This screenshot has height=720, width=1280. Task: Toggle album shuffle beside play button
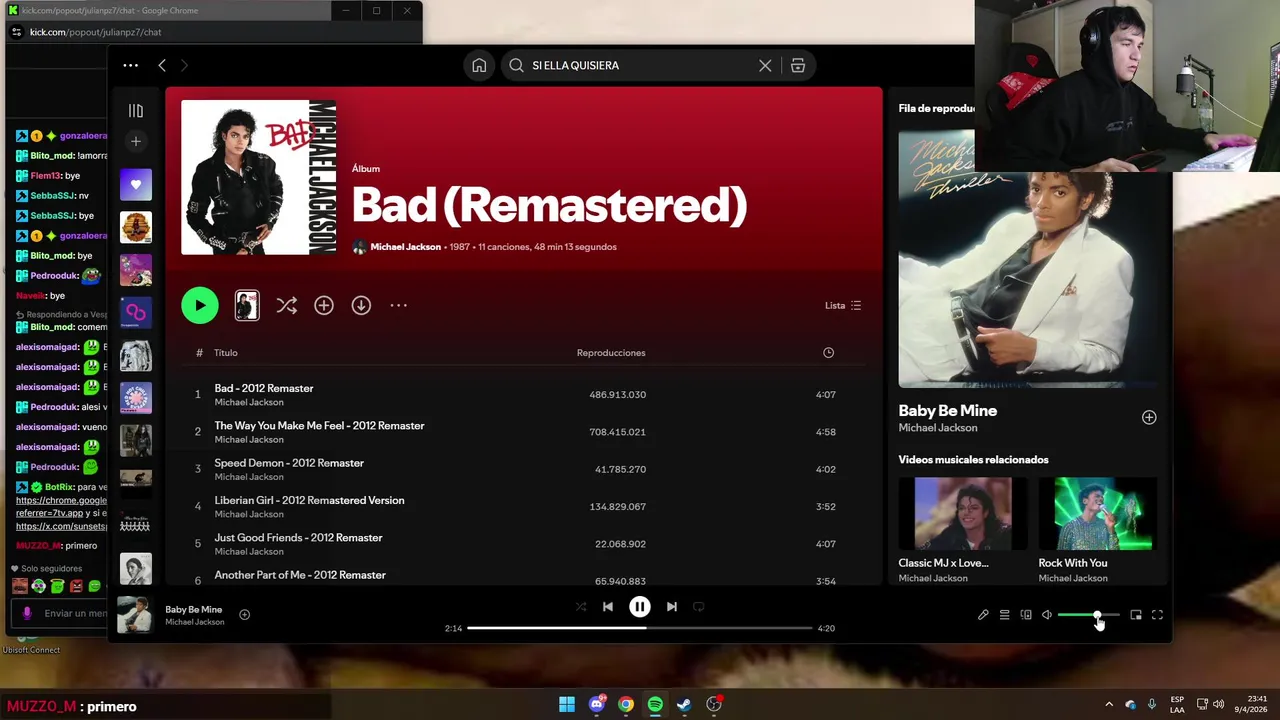point(286,305)
